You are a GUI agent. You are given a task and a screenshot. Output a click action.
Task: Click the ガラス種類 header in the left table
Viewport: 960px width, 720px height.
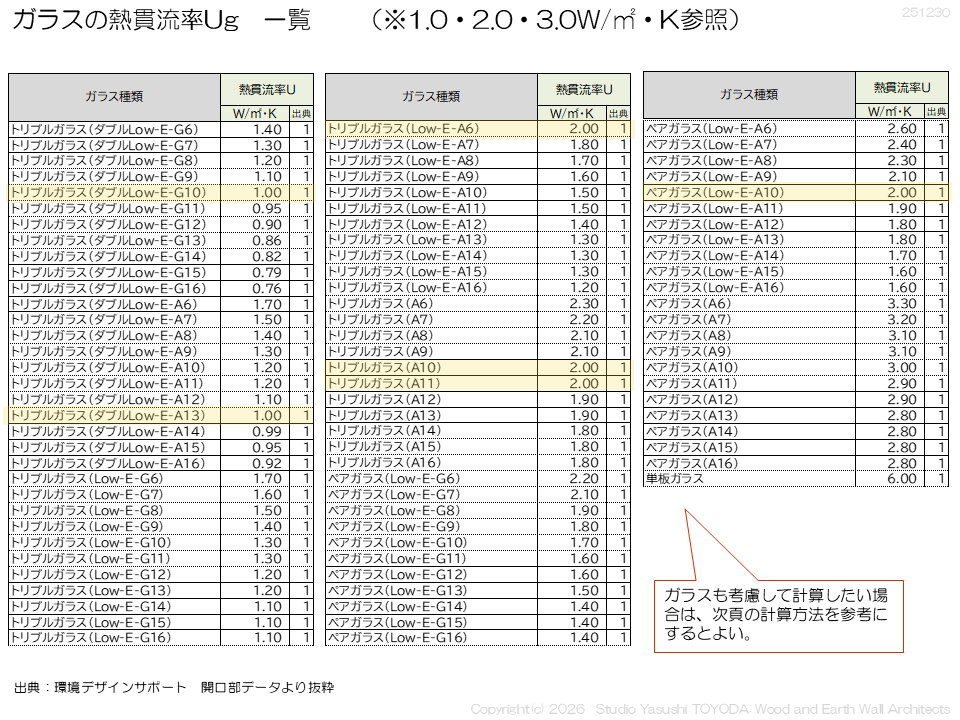[114, 96]
